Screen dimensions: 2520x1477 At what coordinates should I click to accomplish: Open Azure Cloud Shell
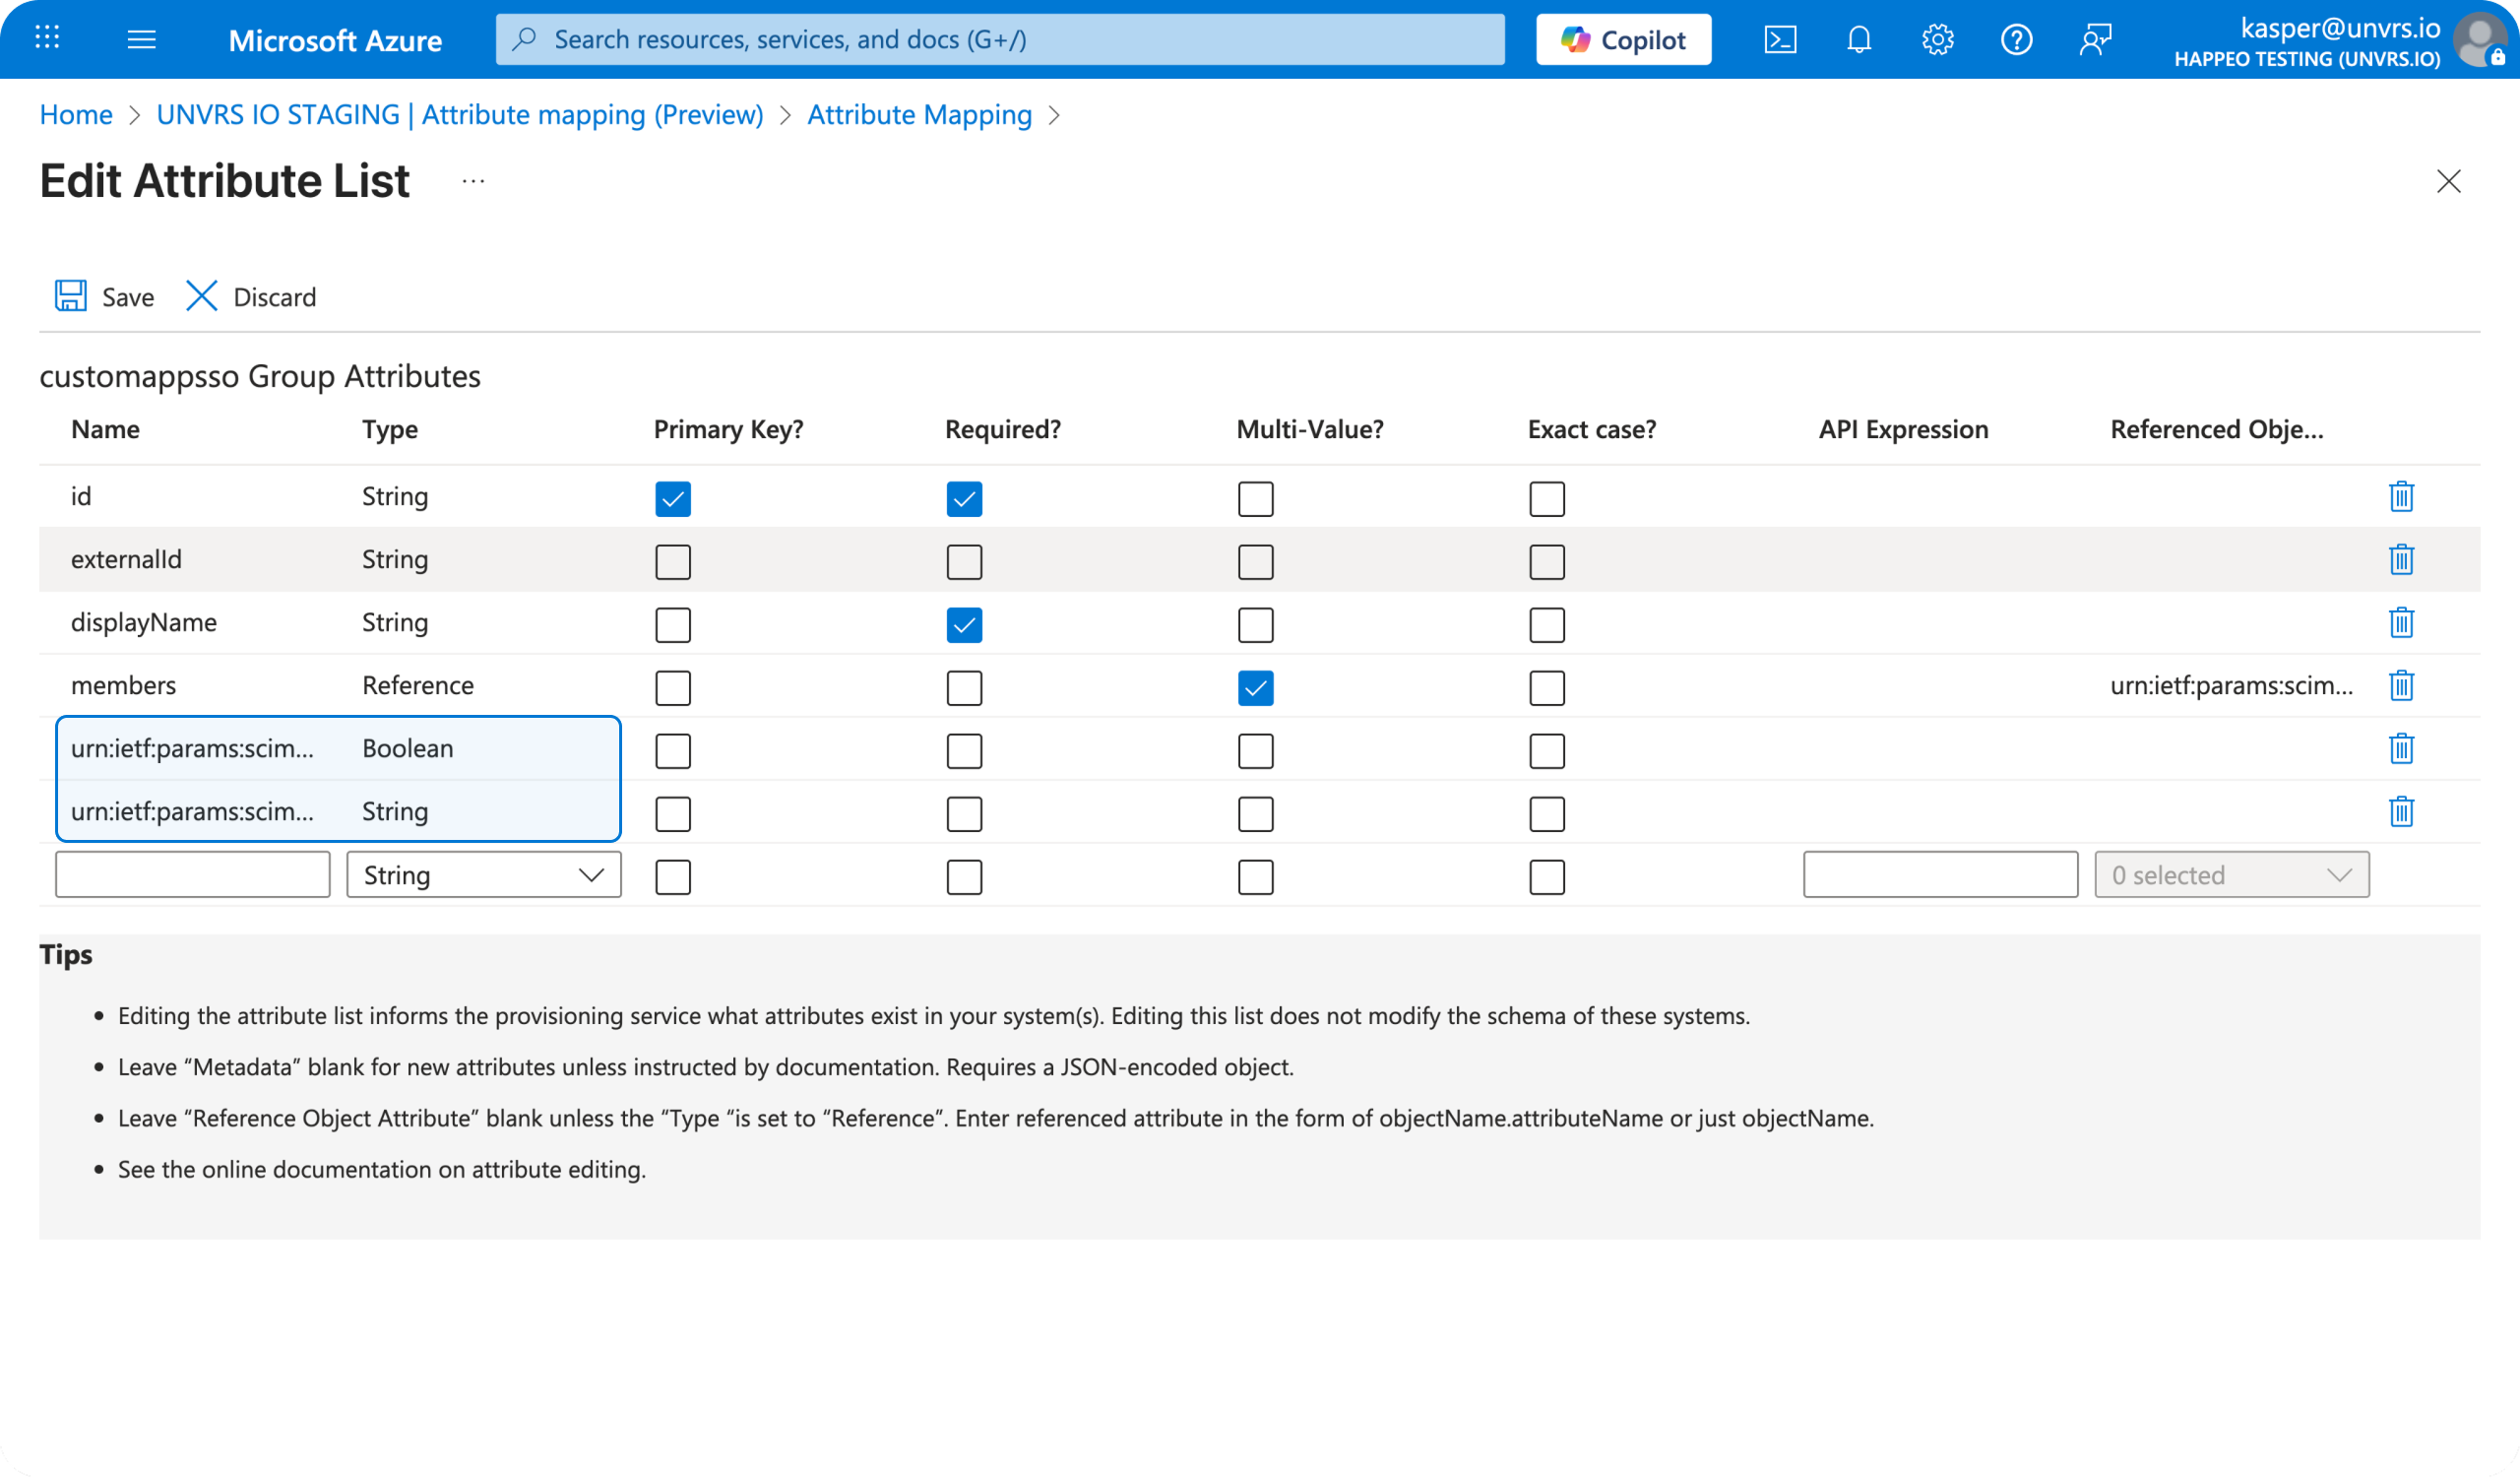coord(1780,39)
